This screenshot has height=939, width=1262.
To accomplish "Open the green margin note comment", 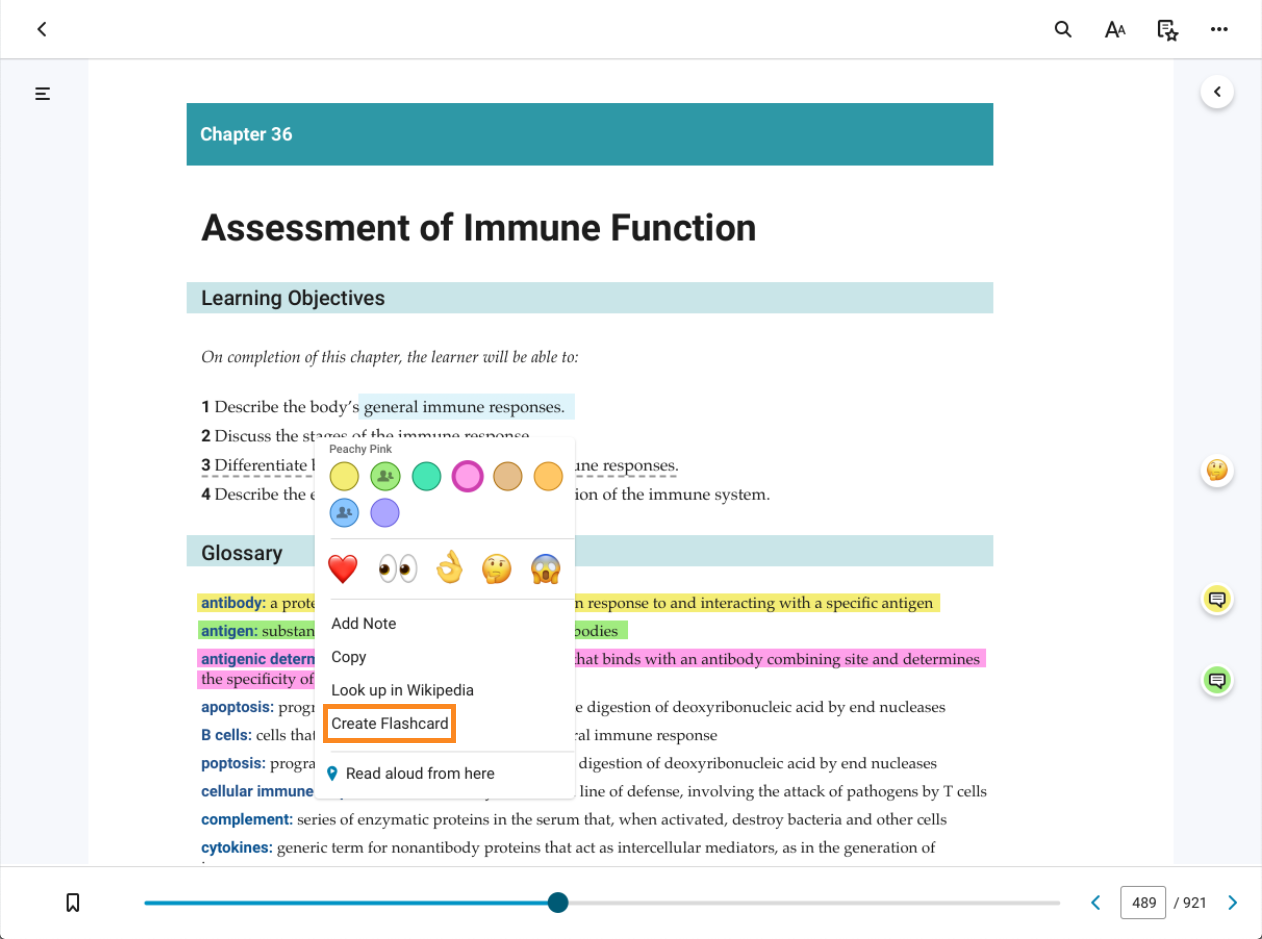I will tap(1217, 681).
